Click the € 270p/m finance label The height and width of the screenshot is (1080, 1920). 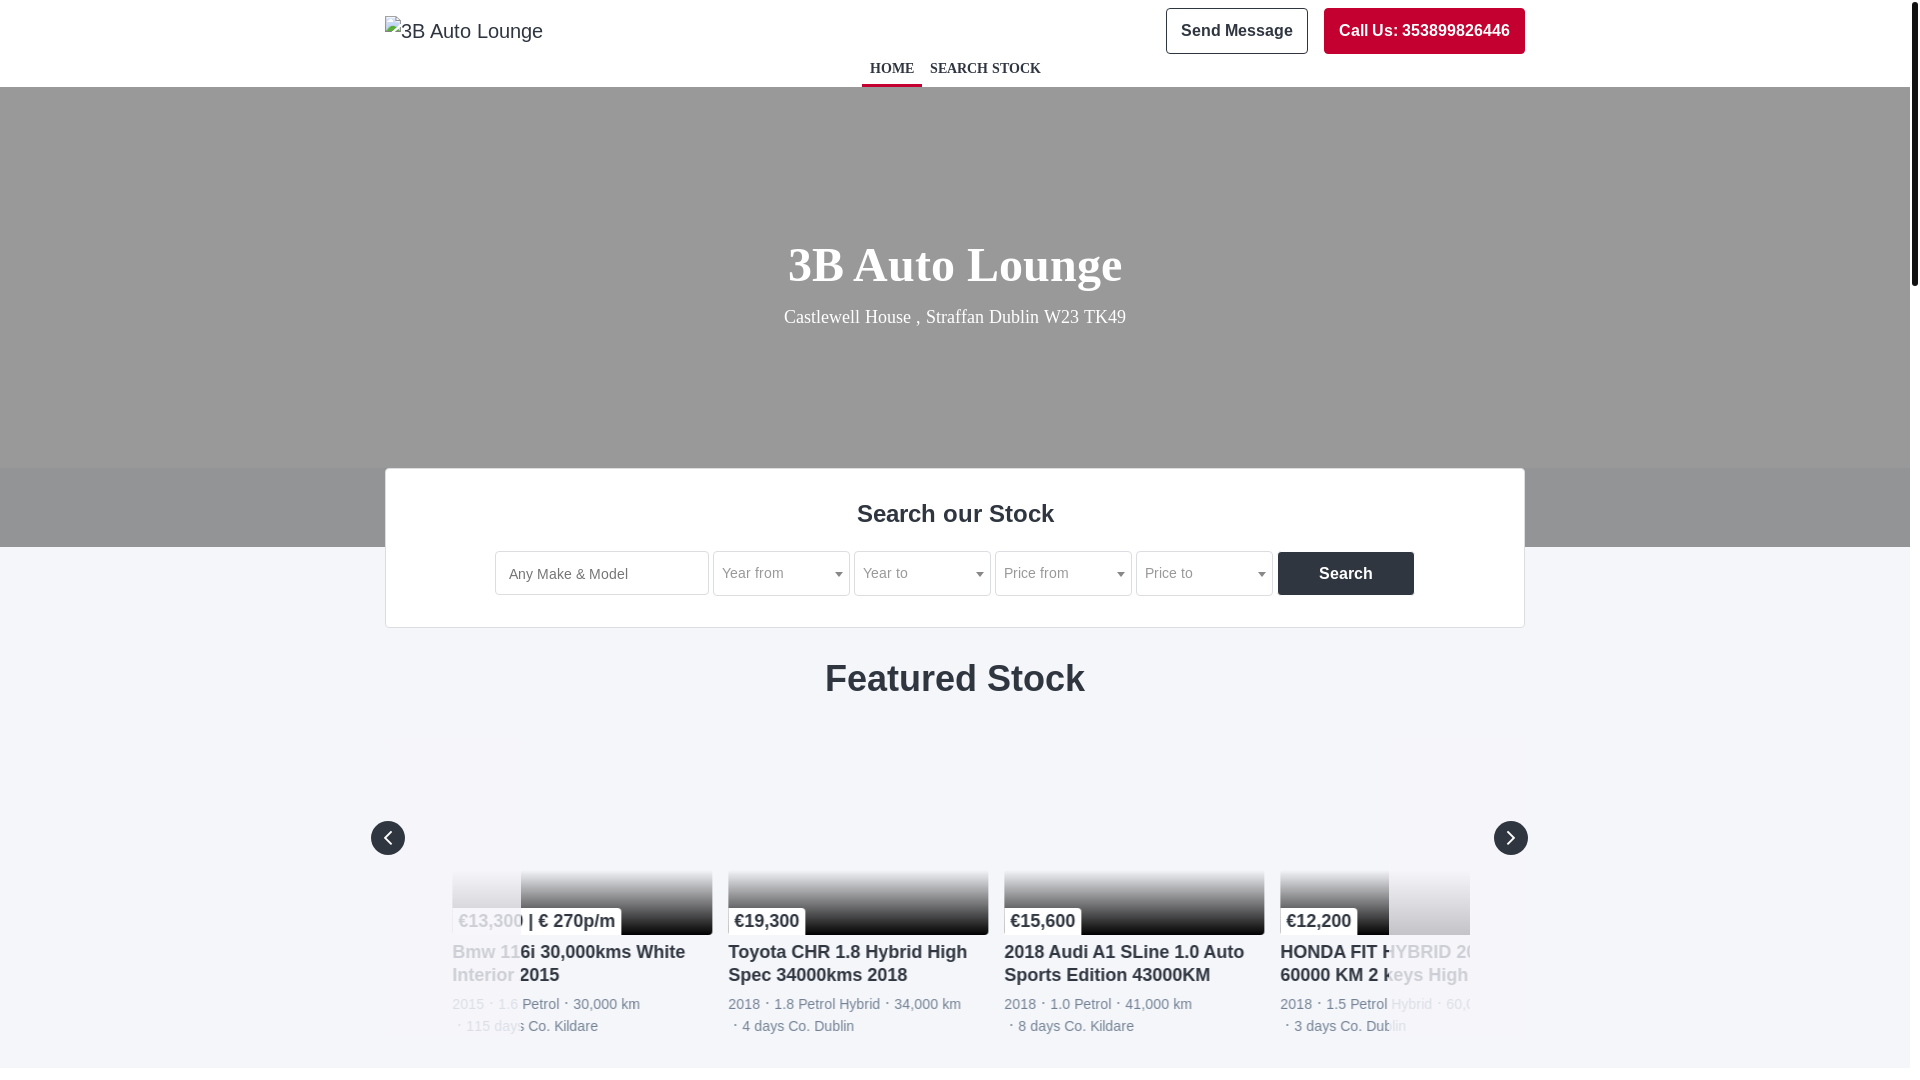coord(576,921)
